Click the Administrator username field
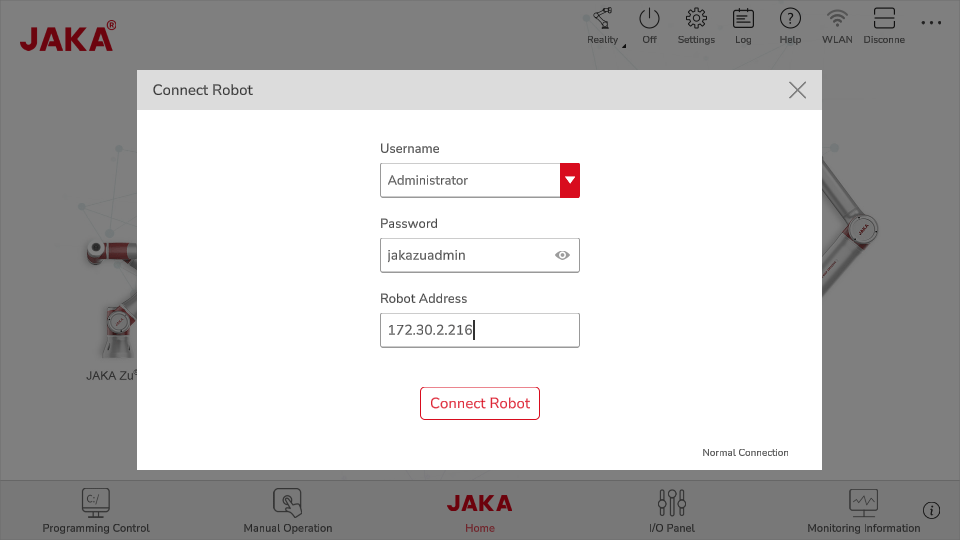This screenshot has width=960, height=540. [470, 181]
